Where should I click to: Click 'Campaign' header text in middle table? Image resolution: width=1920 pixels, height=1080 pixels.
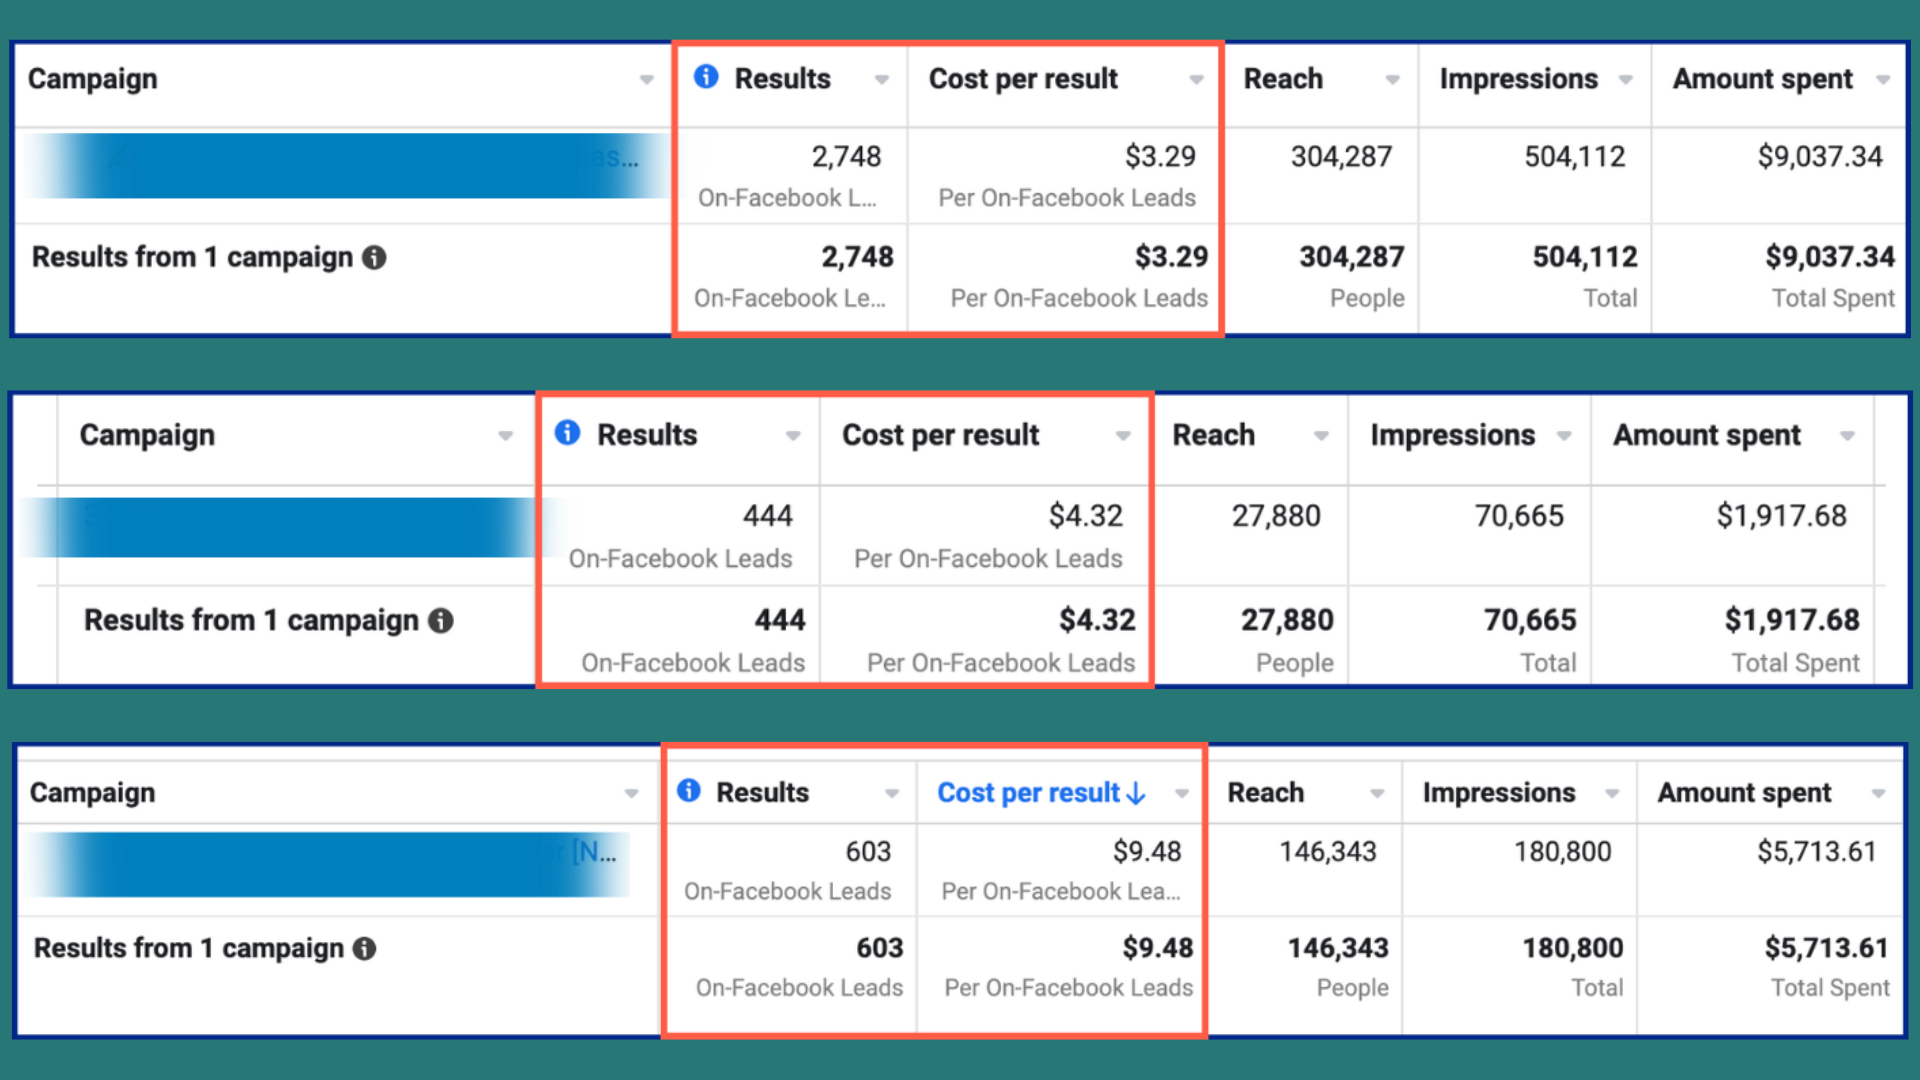tap(147, 435)
